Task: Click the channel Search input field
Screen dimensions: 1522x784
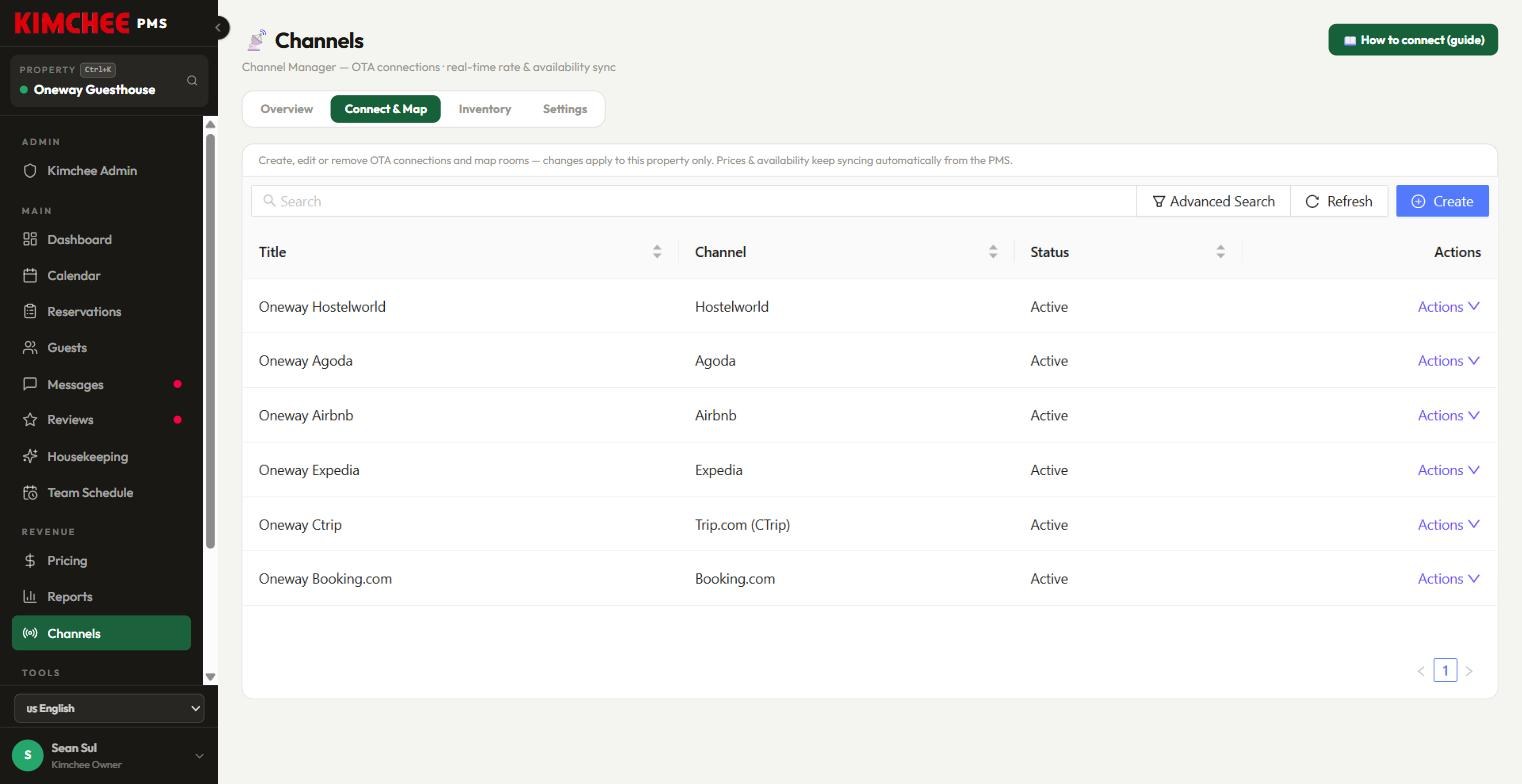Action: (694, 201)
